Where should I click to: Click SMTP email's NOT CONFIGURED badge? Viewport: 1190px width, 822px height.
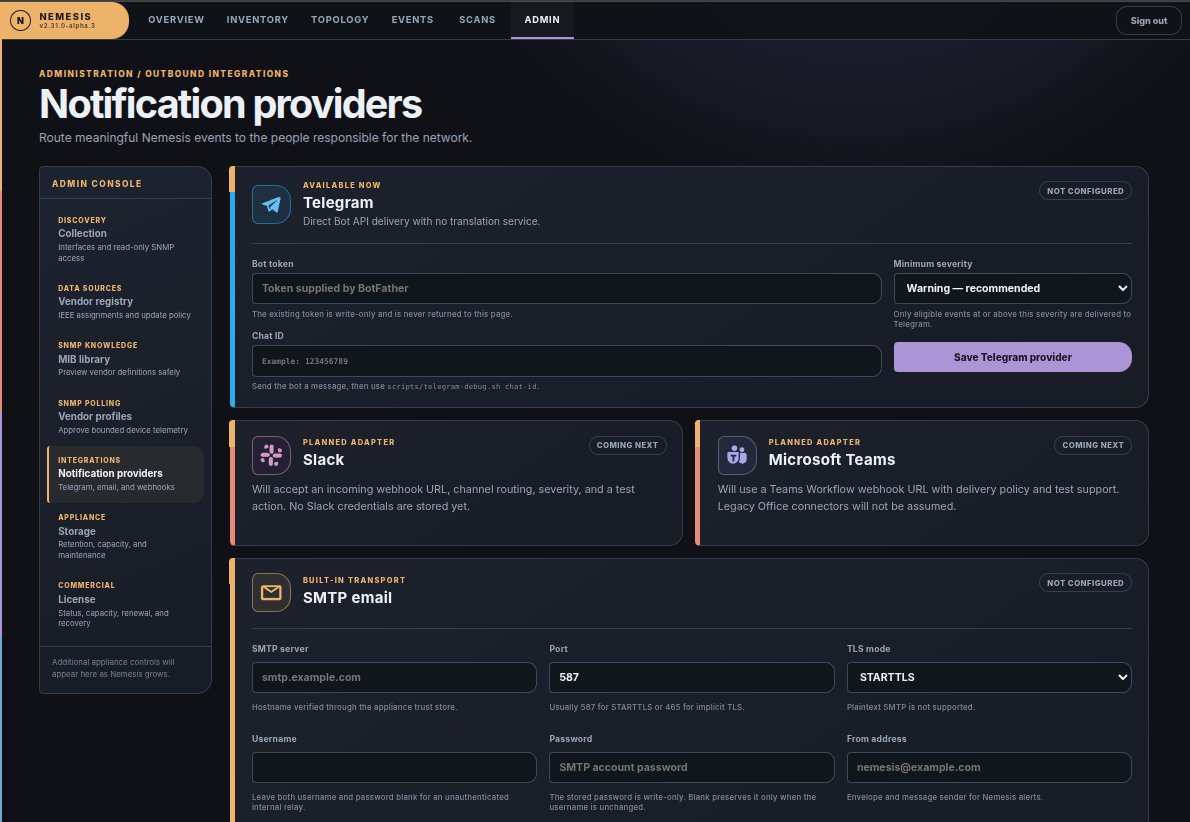[x=1085, y=583]
